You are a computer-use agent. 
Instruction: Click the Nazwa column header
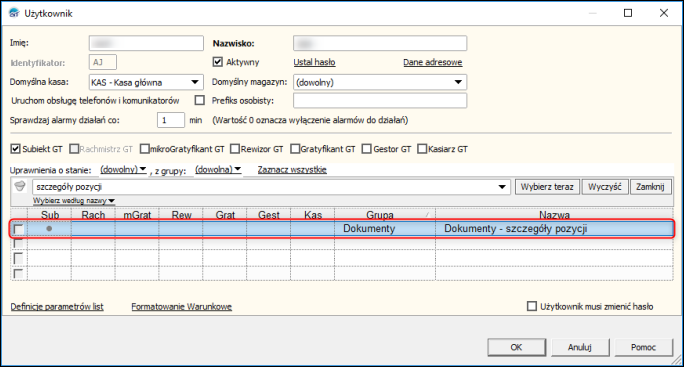[554, 215]
